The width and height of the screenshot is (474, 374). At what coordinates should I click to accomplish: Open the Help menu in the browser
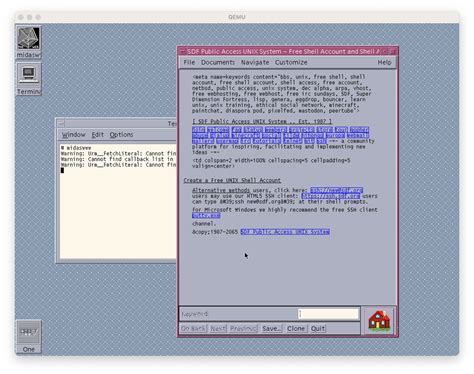point(384,62)
